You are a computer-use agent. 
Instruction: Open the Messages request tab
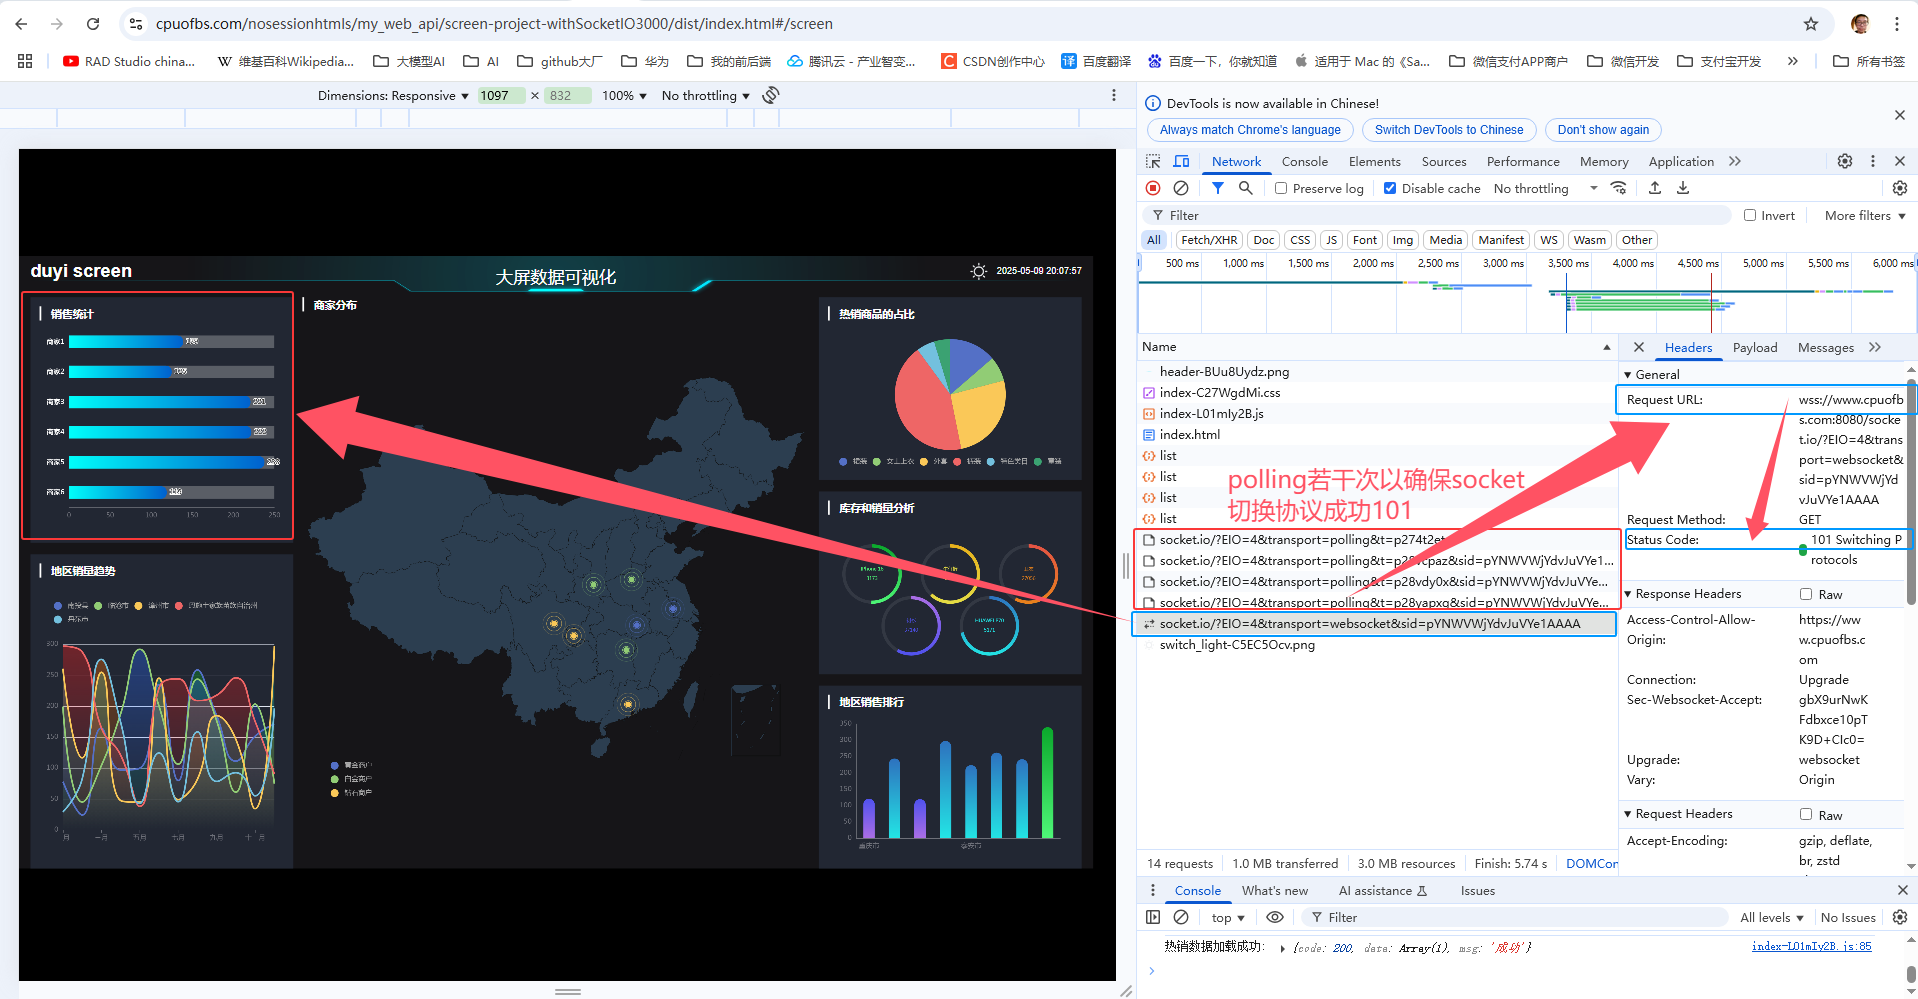point(1825,347)
